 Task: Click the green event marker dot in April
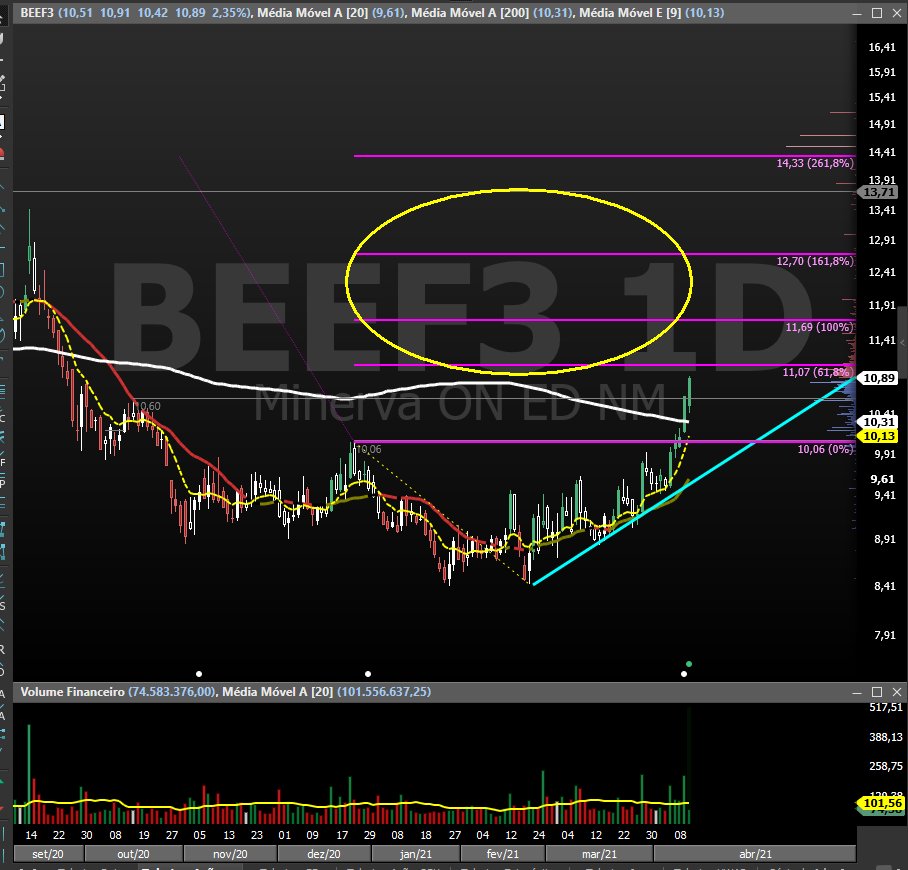tap(689, 664)
